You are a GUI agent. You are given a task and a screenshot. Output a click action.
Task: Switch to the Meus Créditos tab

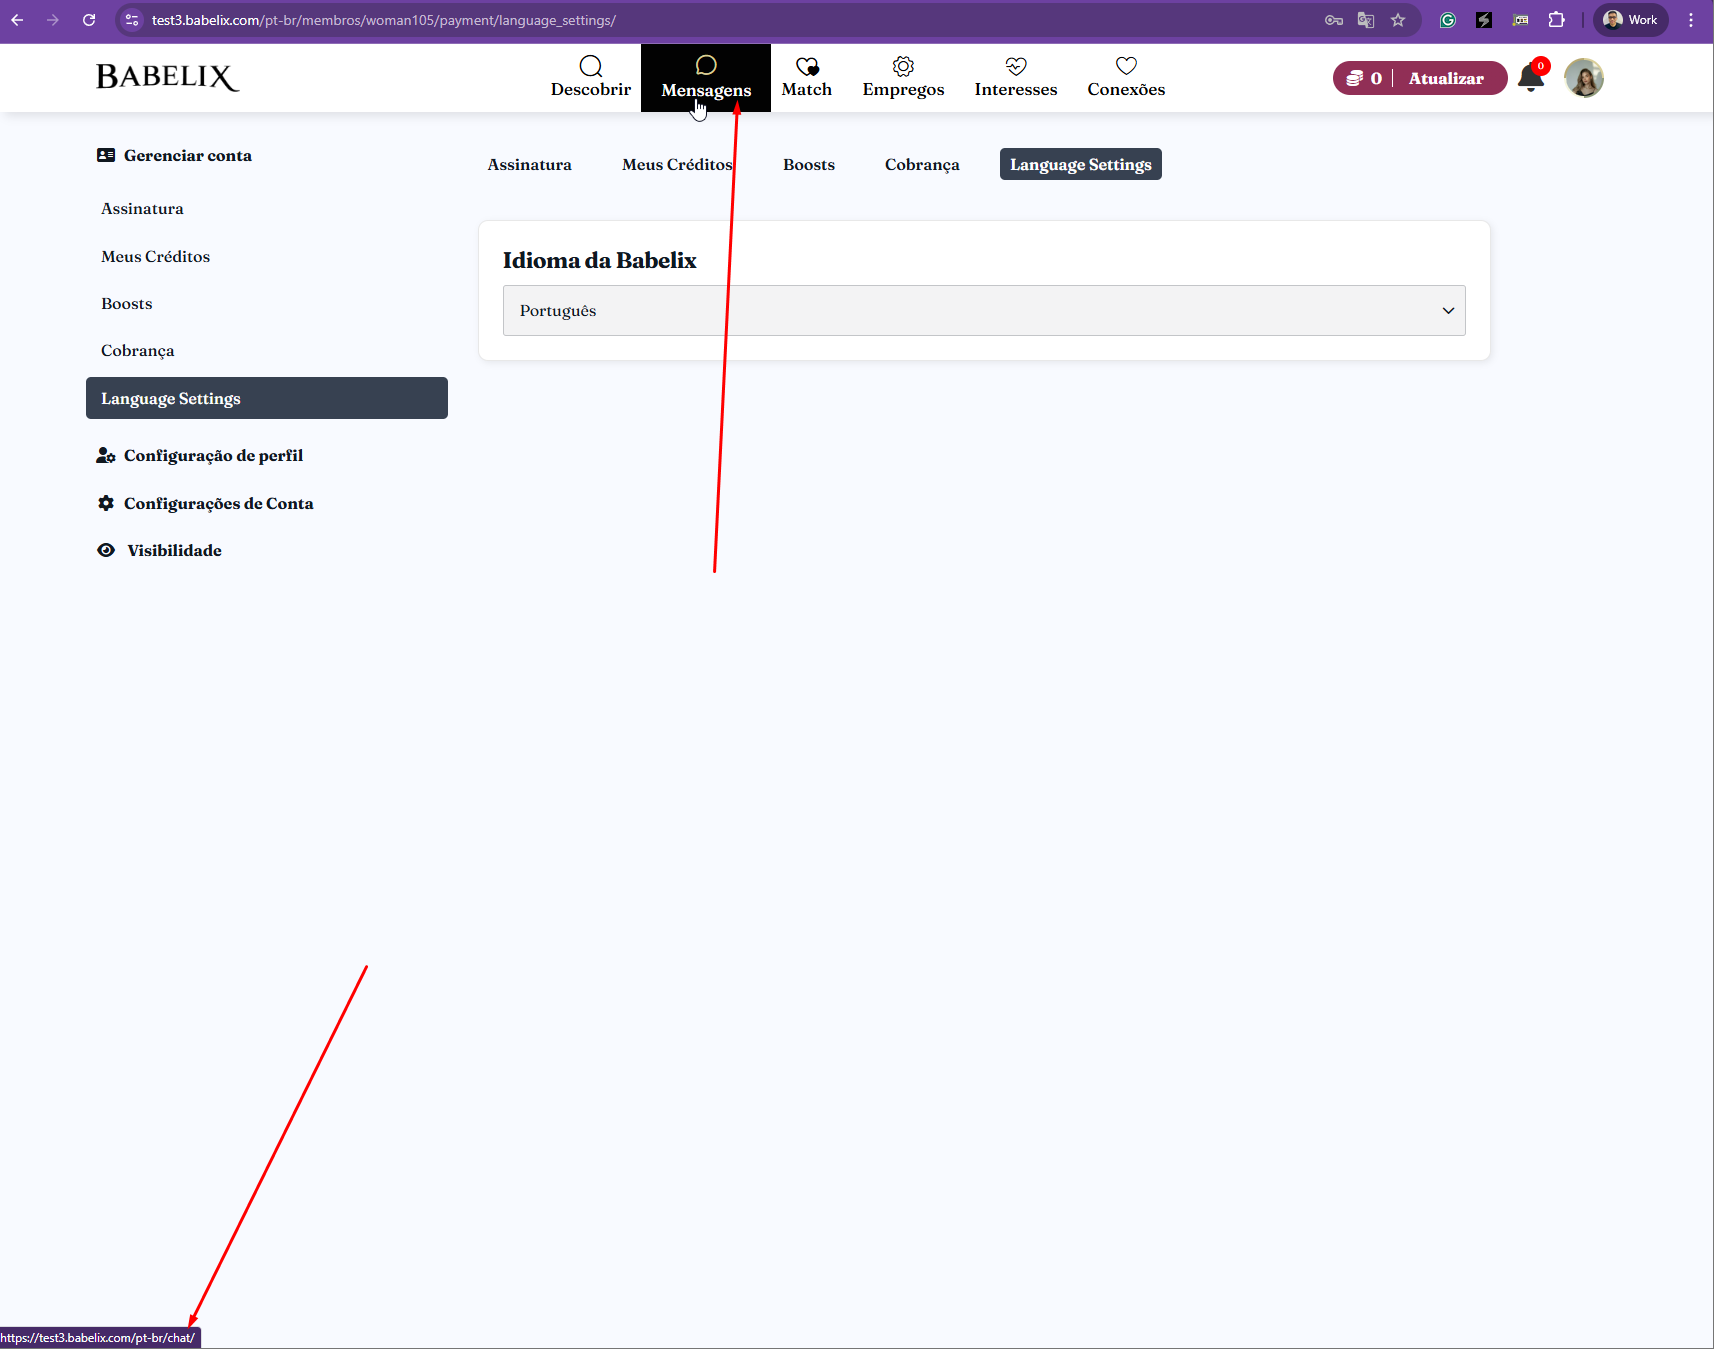677,164
